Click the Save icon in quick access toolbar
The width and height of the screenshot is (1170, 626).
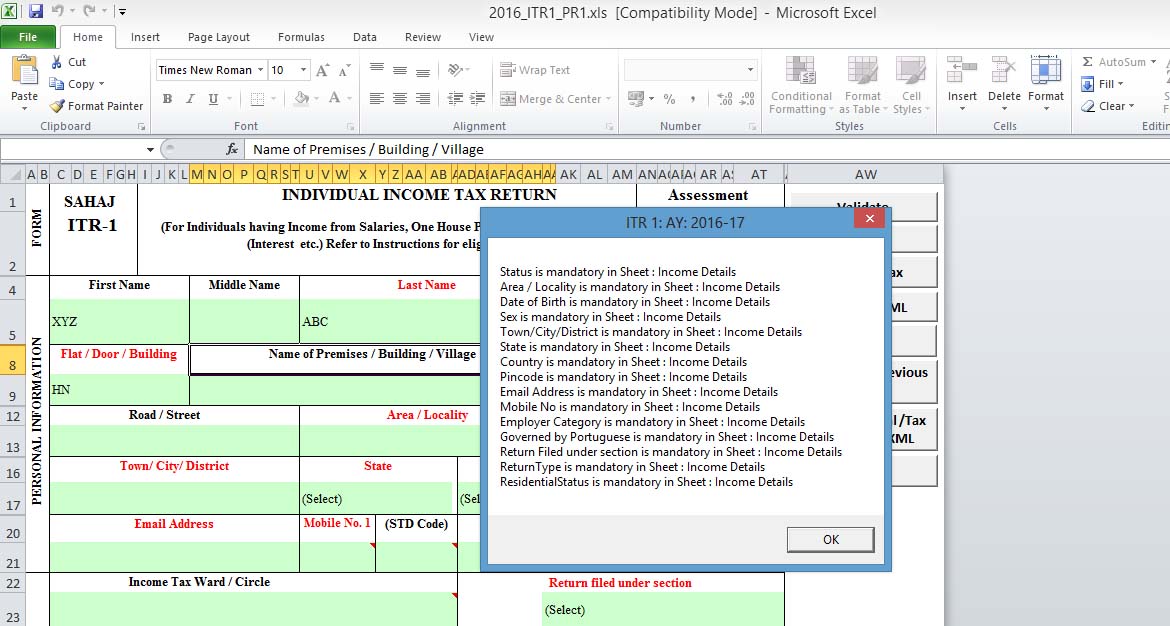(x=36, y=11)
